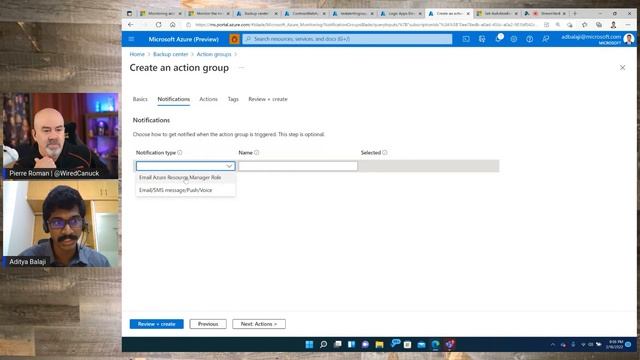Screen dimensions: 640x360
Task: Open the Notification type dropdown
Action: [186, 166]
